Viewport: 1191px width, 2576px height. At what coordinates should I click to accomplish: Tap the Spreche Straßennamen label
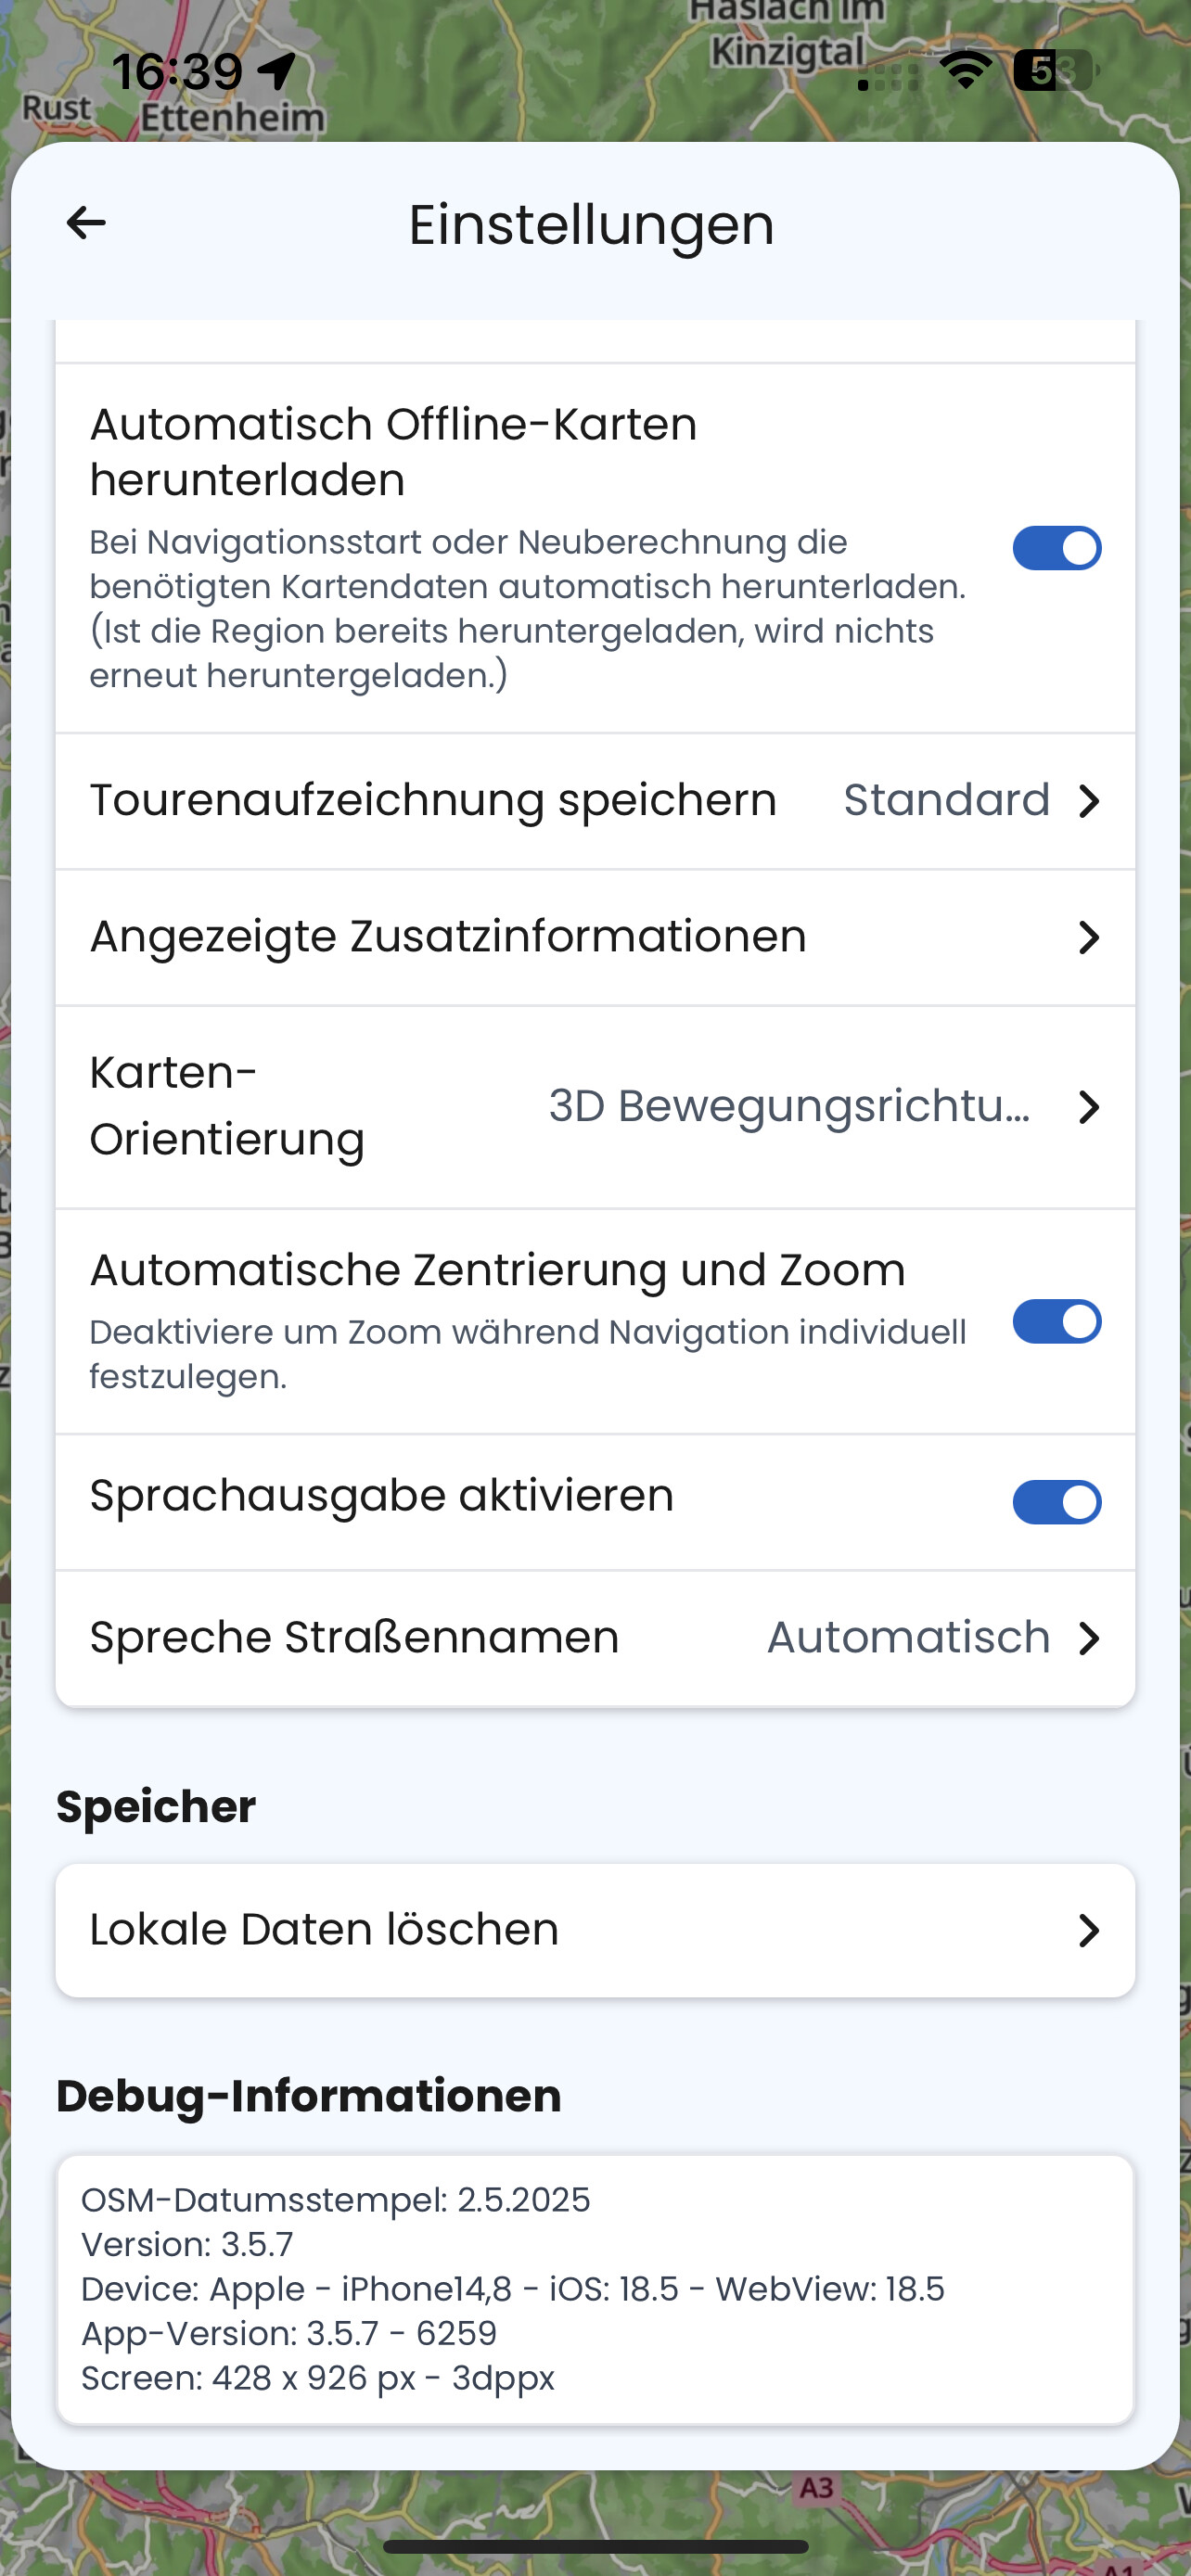(x=354, y=1638)
